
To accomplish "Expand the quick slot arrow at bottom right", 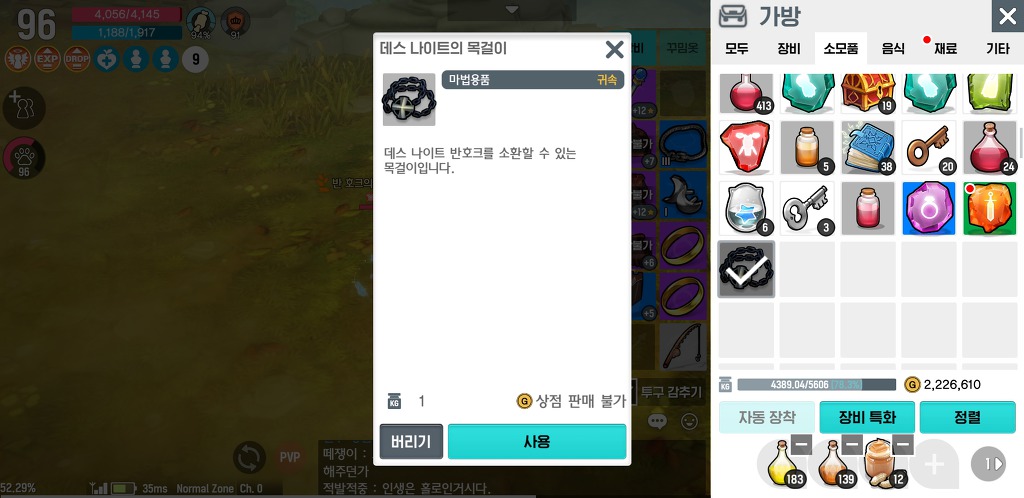I will point(988,464).
